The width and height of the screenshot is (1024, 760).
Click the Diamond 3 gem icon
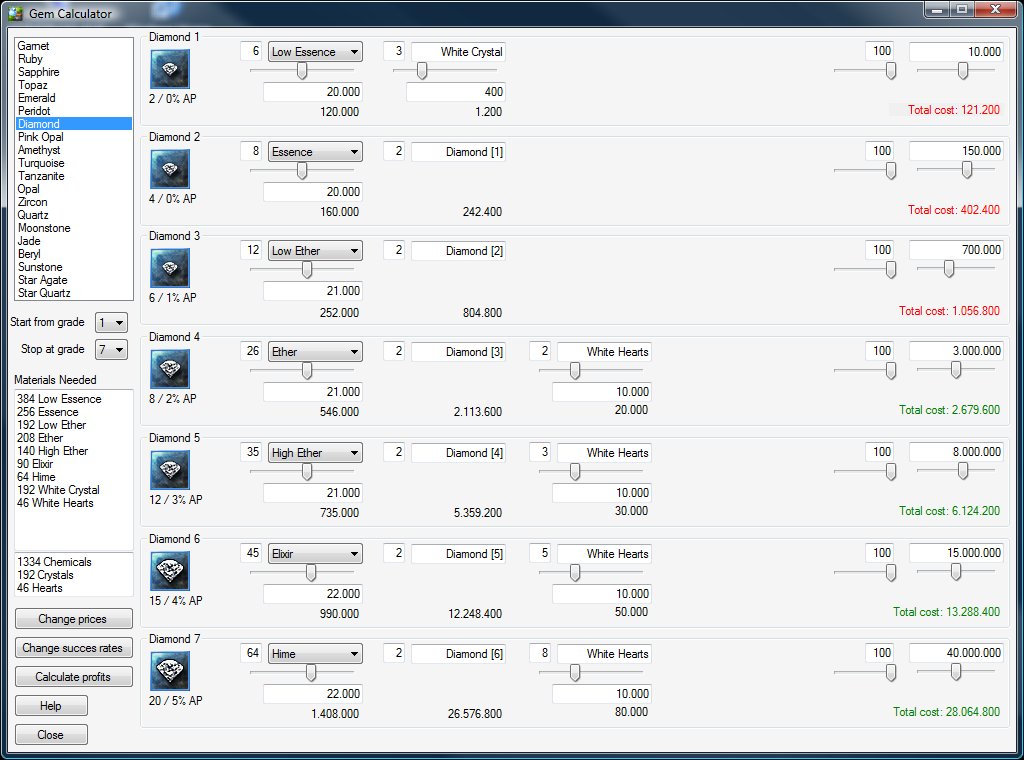click(x=170, y=268)
